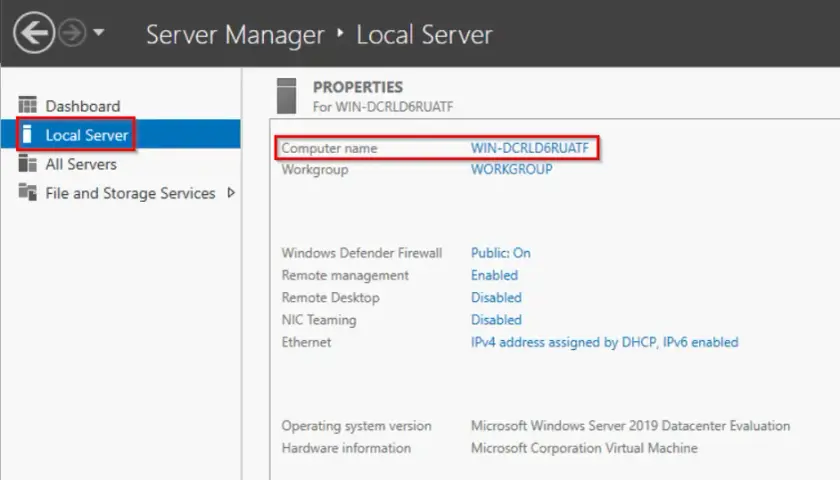Click the Remote management label
The image size is (840, 480).
coord(346,275)
